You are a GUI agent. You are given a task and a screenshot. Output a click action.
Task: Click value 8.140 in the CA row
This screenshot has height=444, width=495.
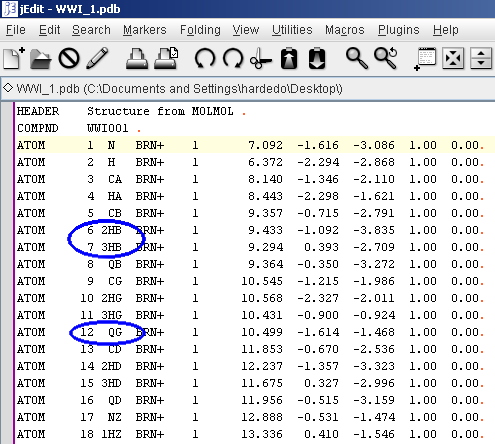(x=265, y=179)
